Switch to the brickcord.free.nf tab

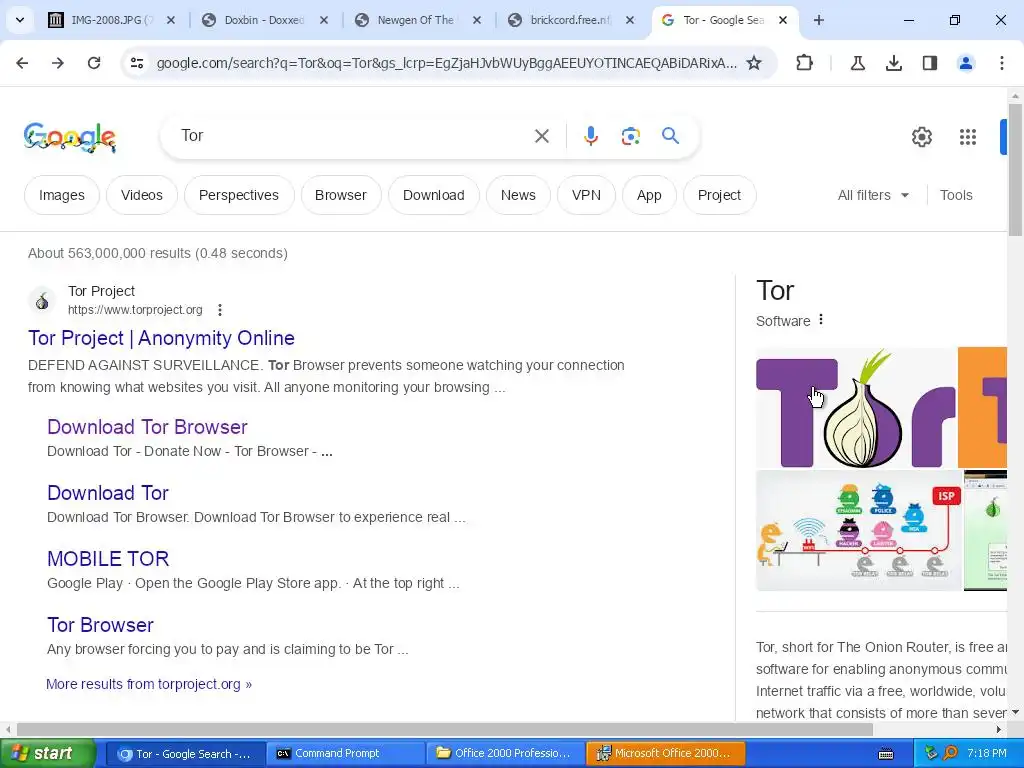pyautogui.click(x=569, y=20)
